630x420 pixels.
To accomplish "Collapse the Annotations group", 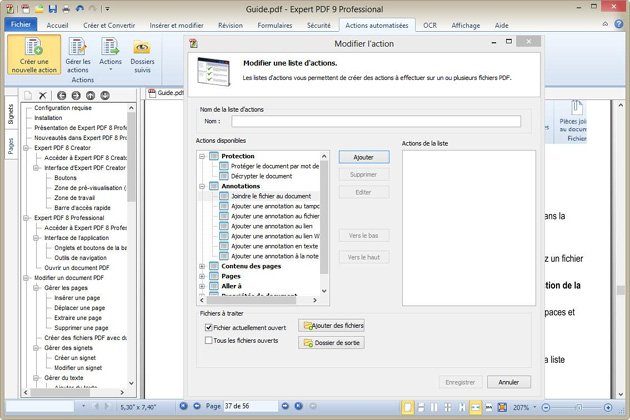I will [x=202, y=186].
